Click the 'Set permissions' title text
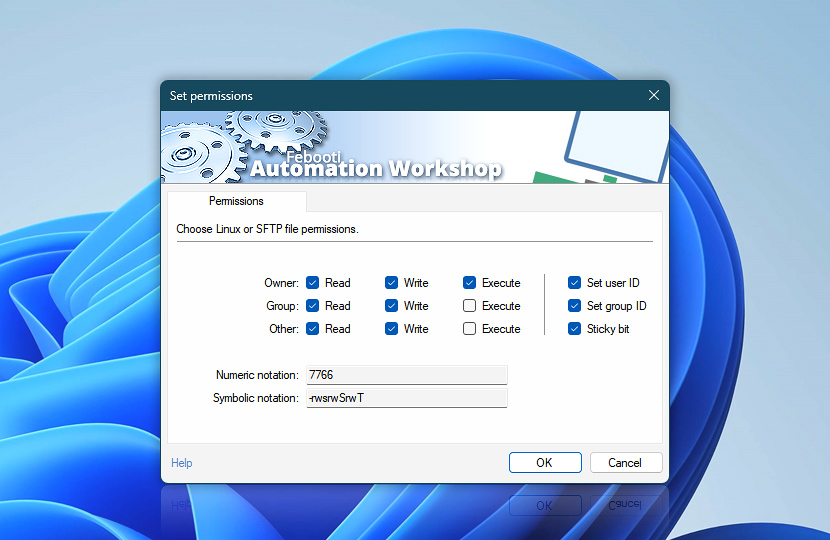Image resolution: width=830 pixels, height=540 pixels. point(211,96)
